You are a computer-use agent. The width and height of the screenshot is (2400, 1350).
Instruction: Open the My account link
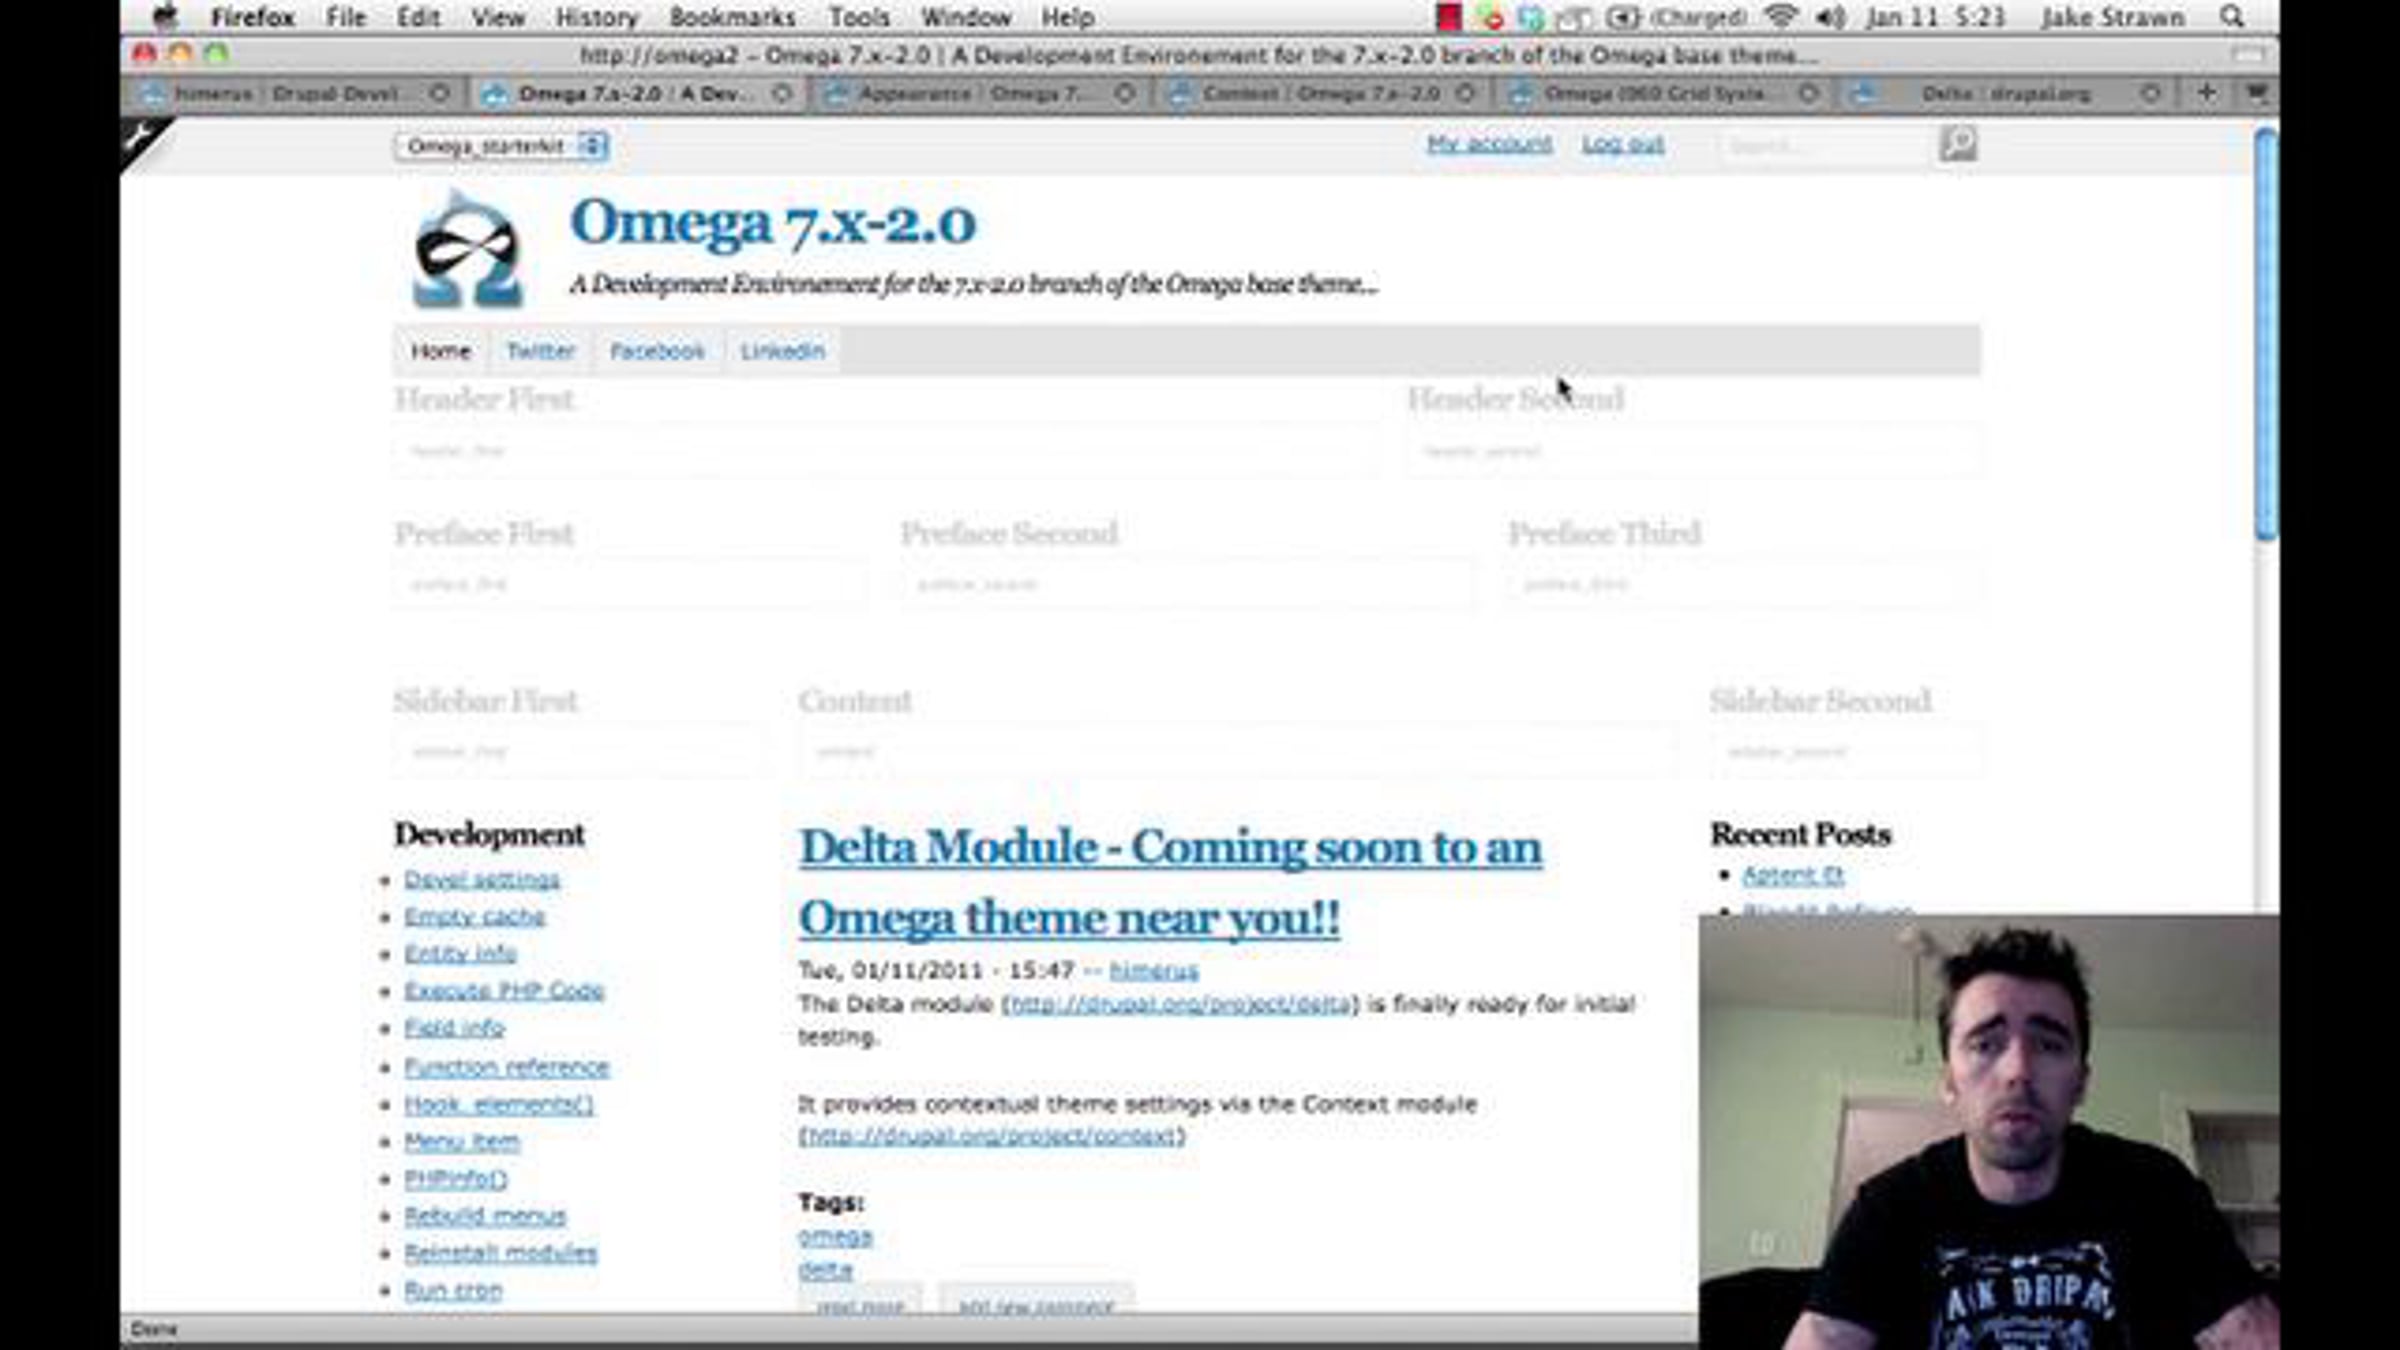[1489, 144]
